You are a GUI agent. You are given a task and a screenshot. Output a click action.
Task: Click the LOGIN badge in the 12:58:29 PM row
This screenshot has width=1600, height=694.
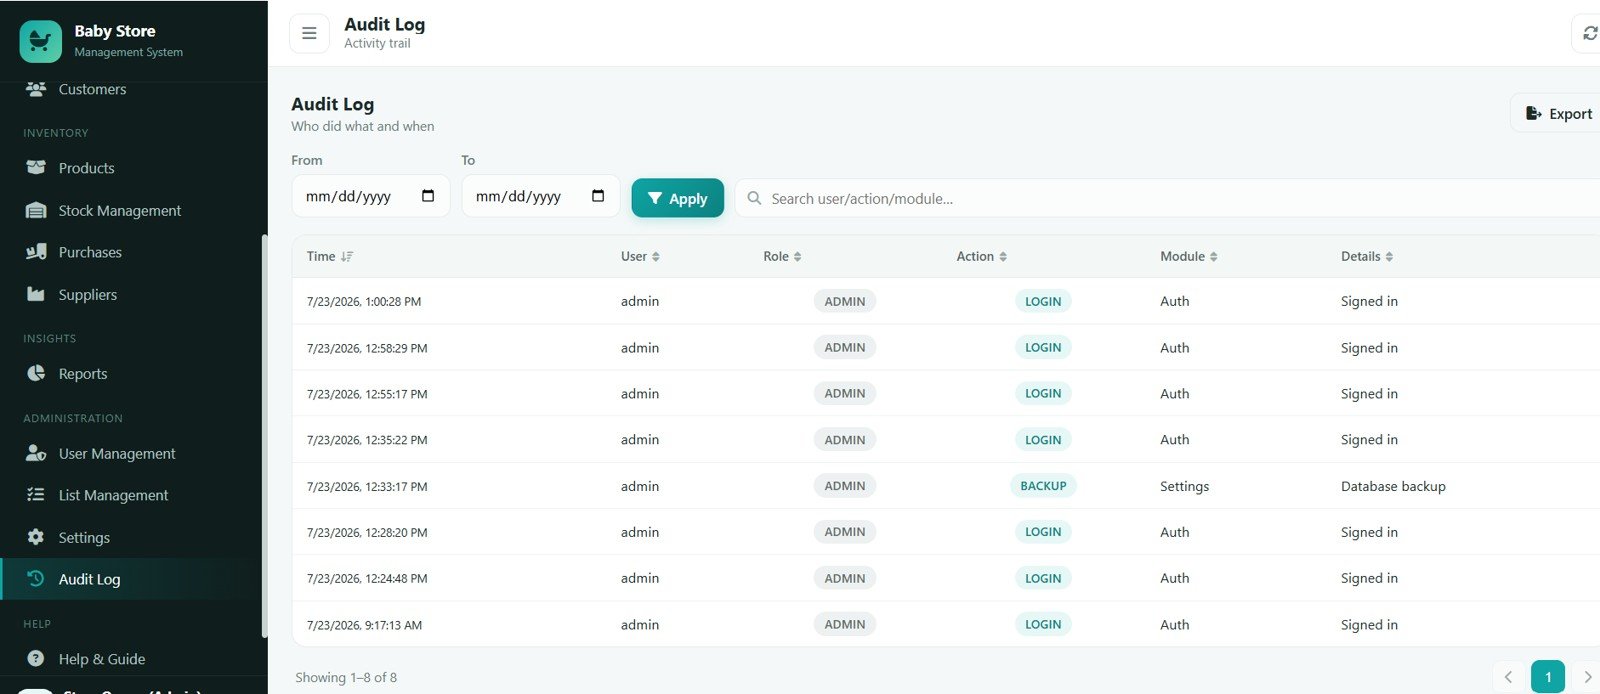[1043, 347]
